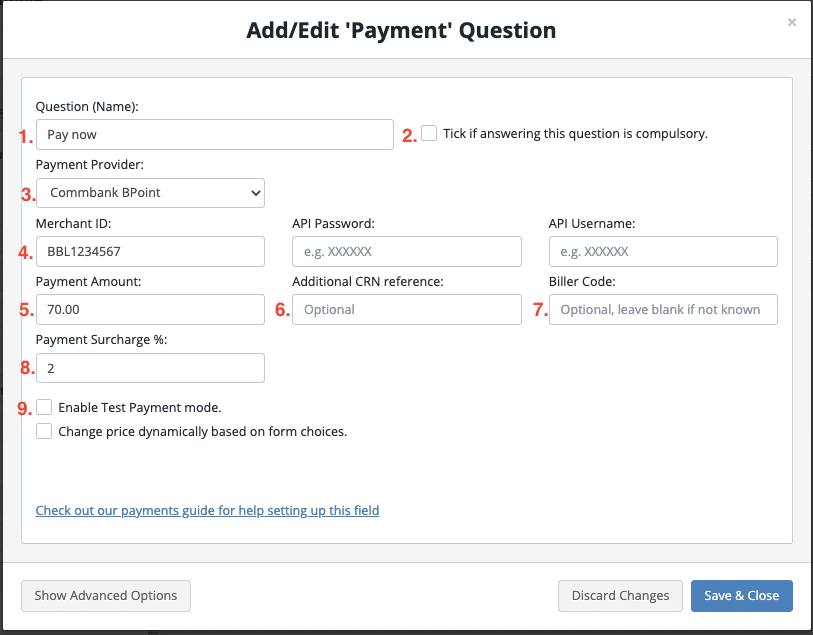Image resolution: width=813 pixels, height=635 pixels.
Task: Dismiss the dialog with the × icon
Action: [791, 22]
